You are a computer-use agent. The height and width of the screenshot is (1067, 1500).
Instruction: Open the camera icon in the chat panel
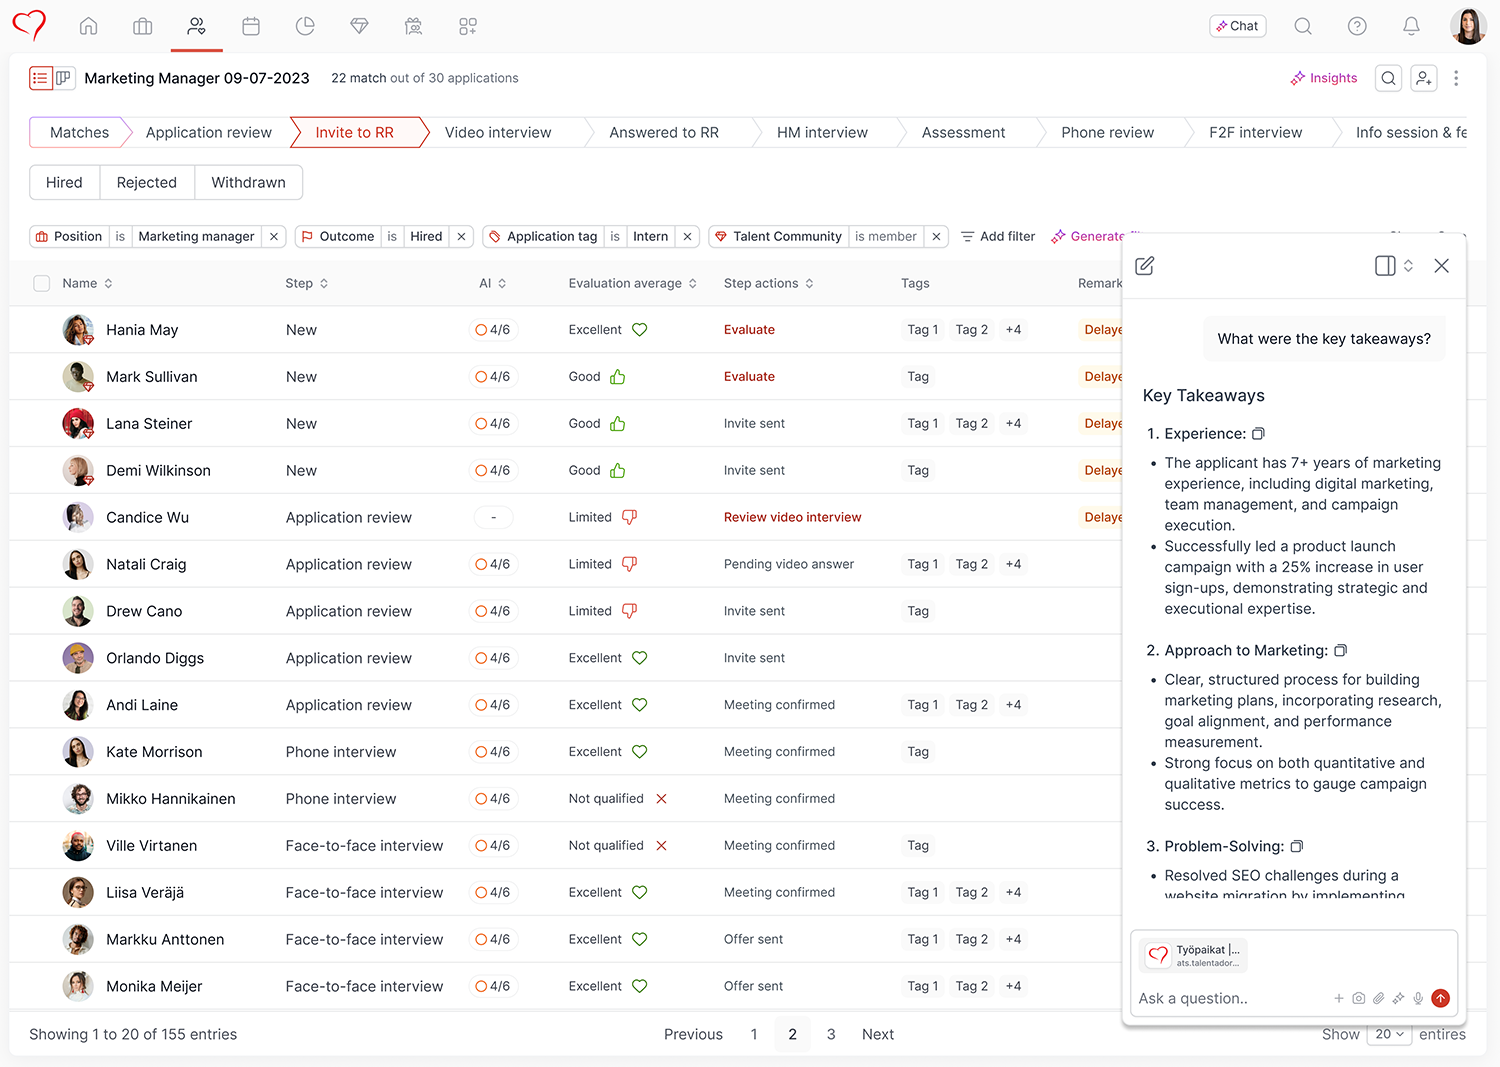1358,998
